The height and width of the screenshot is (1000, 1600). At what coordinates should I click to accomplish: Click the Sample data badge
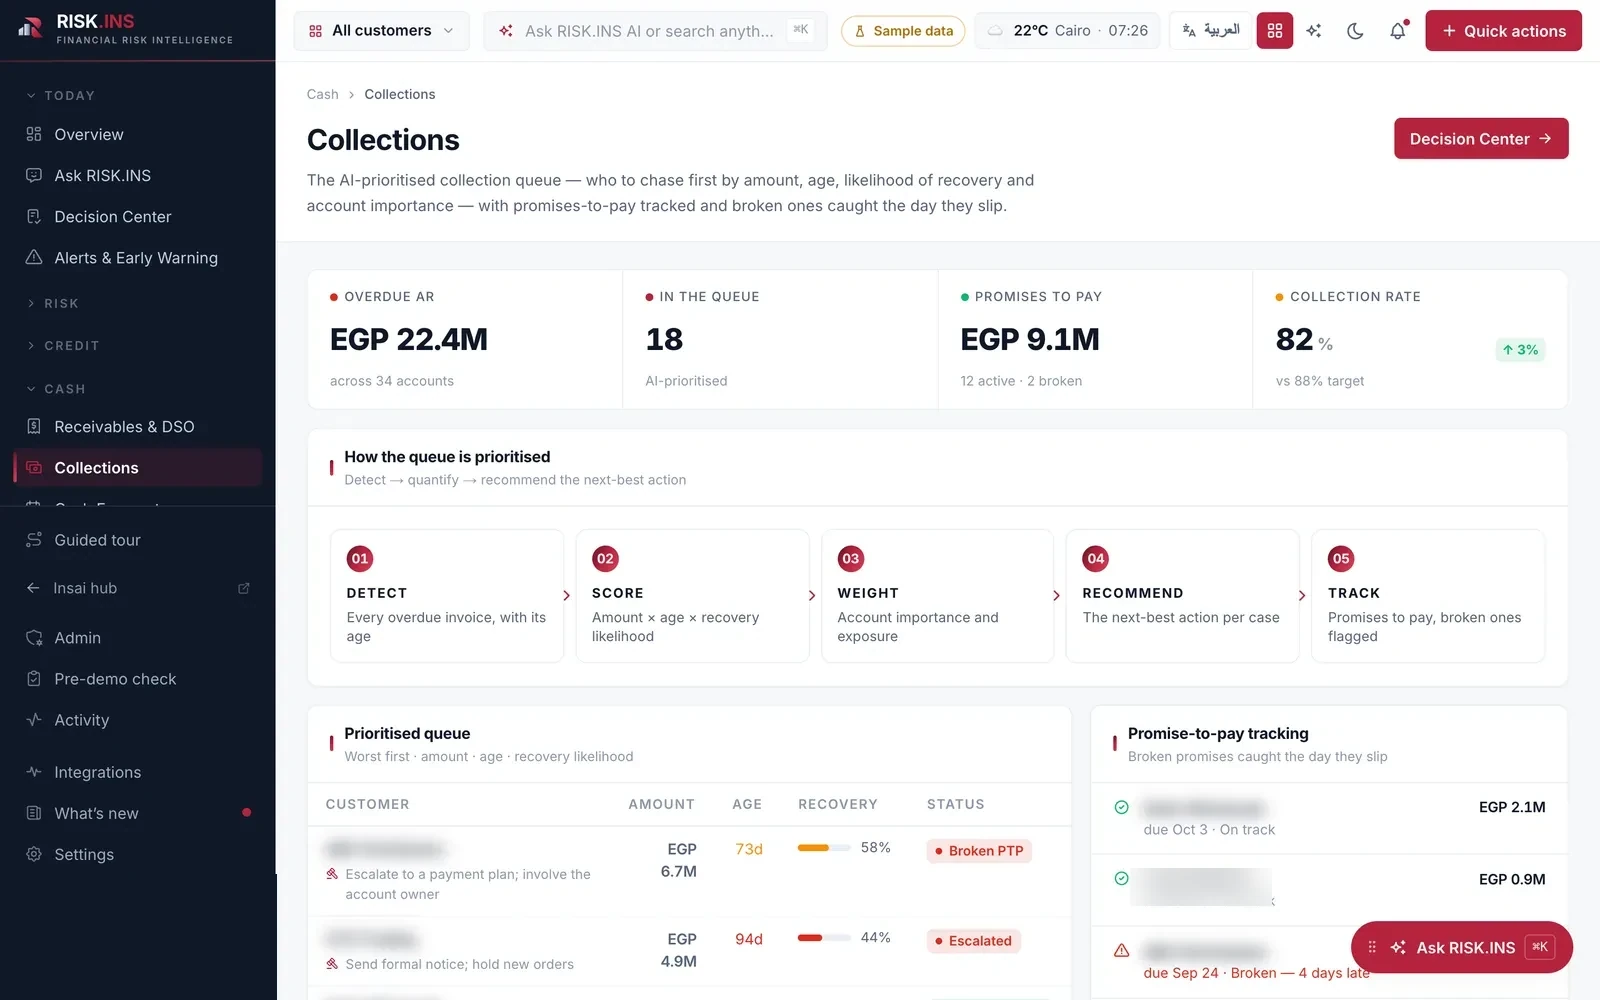tap(903, 31)
